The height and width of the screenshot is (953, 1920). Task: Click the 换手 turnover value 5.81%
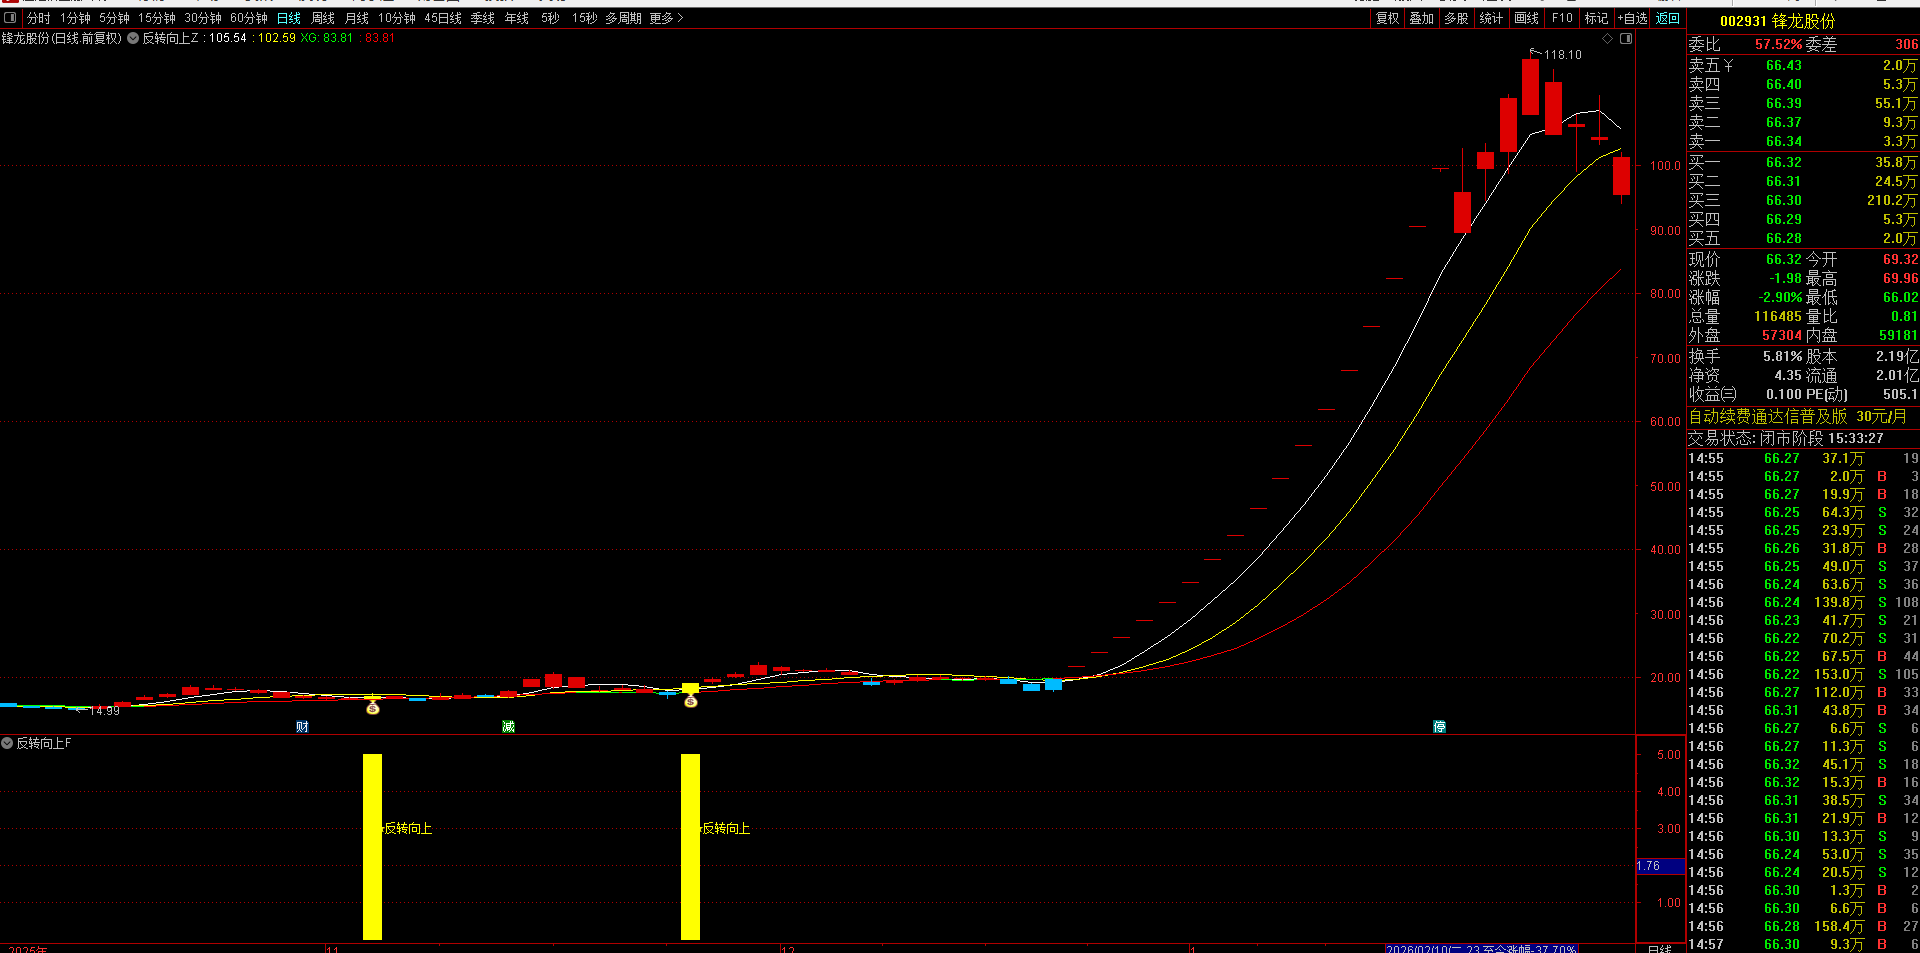(1782, 356)
